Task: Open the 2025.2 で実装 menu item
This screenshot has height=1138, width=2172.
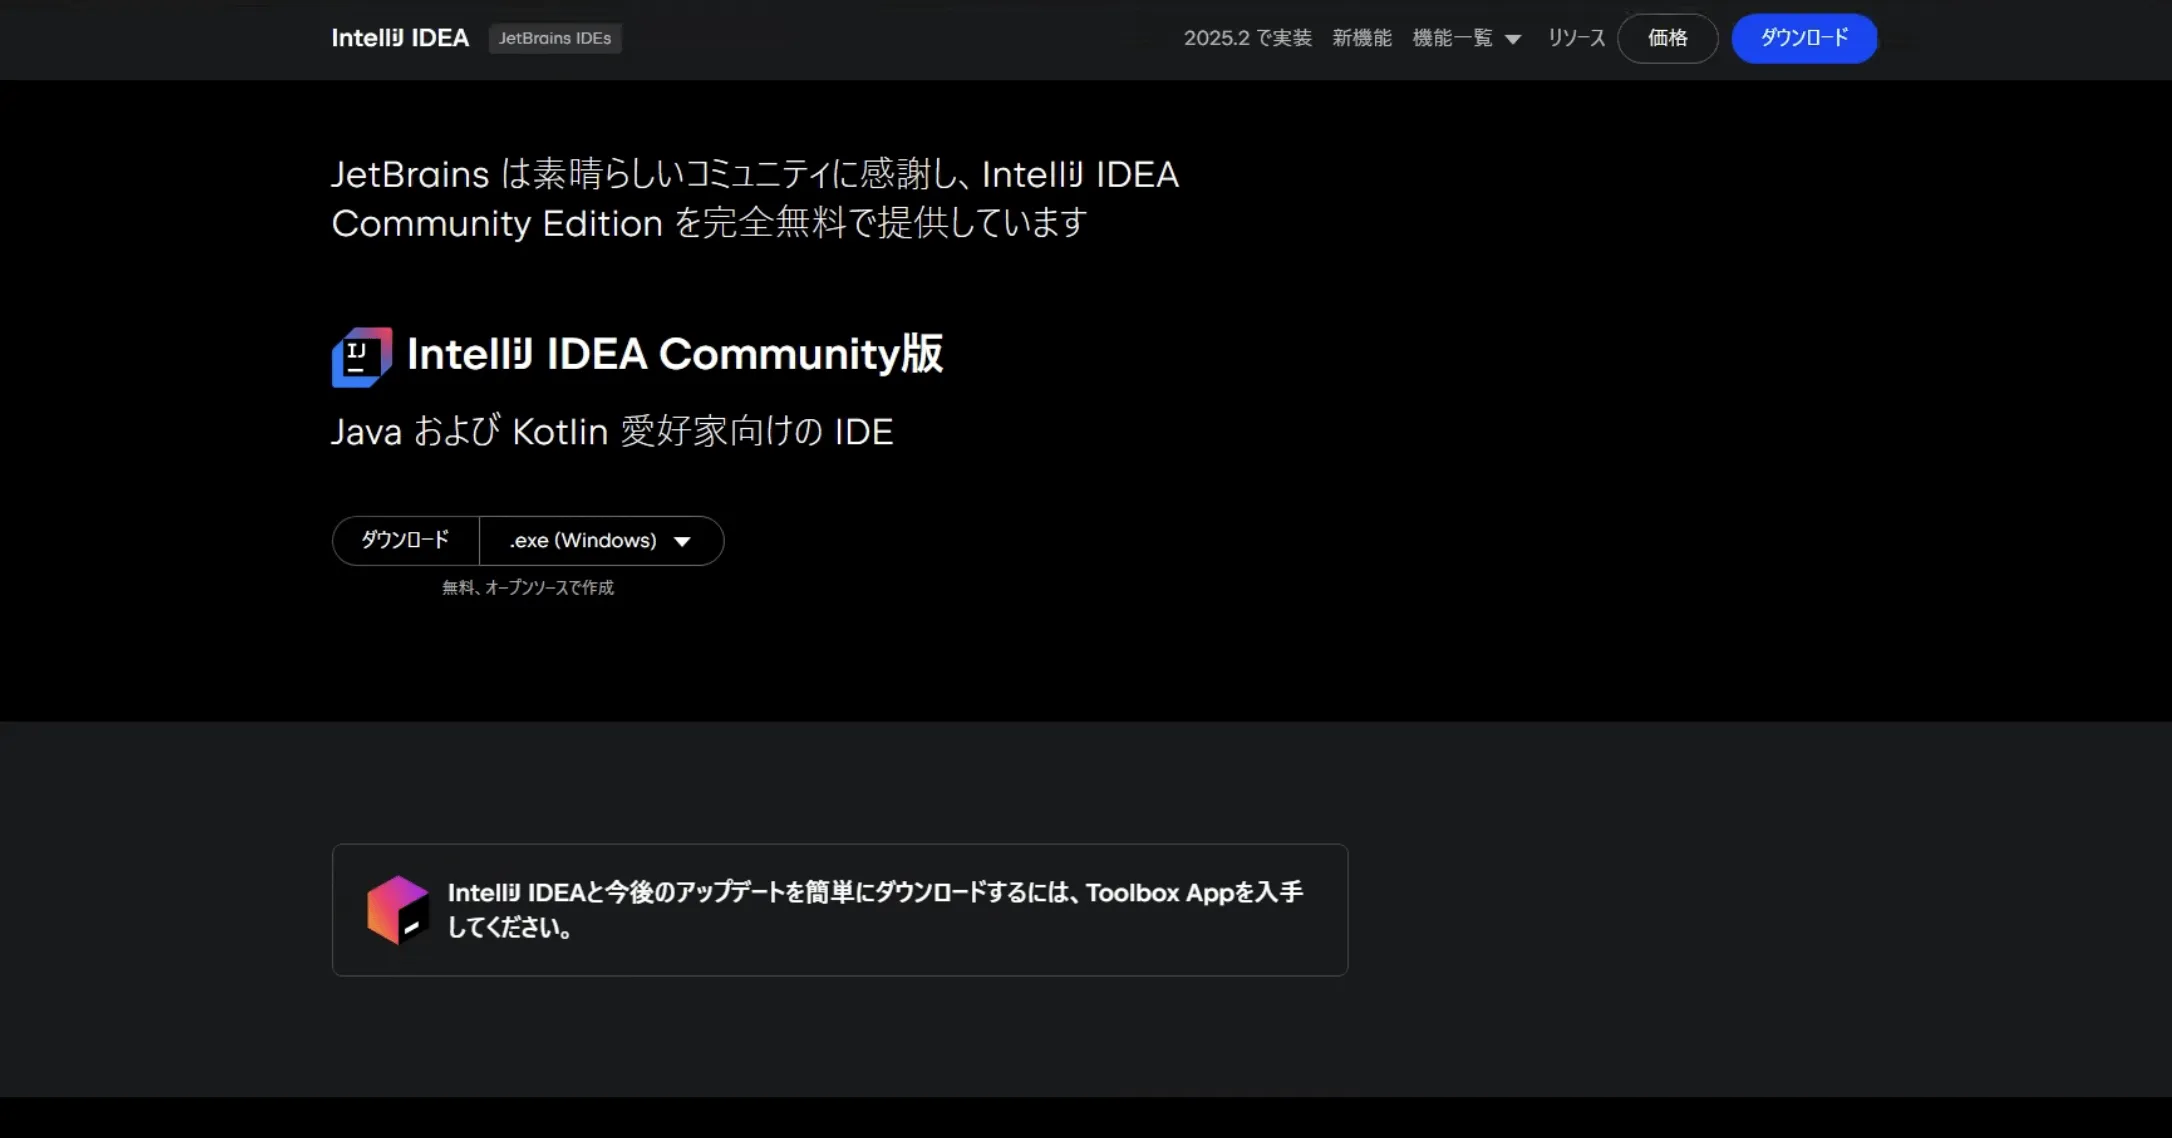Action: click(x=1247, y=38)
